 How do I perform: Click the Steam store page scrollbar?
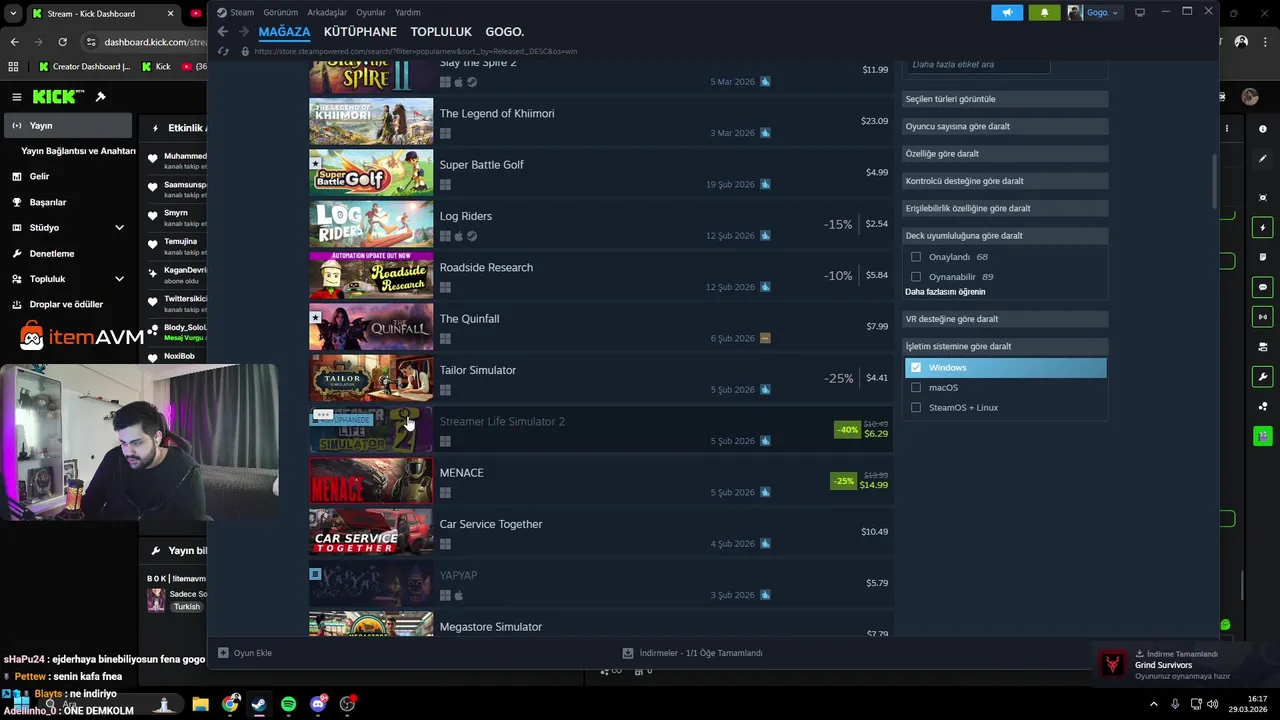1215,180
